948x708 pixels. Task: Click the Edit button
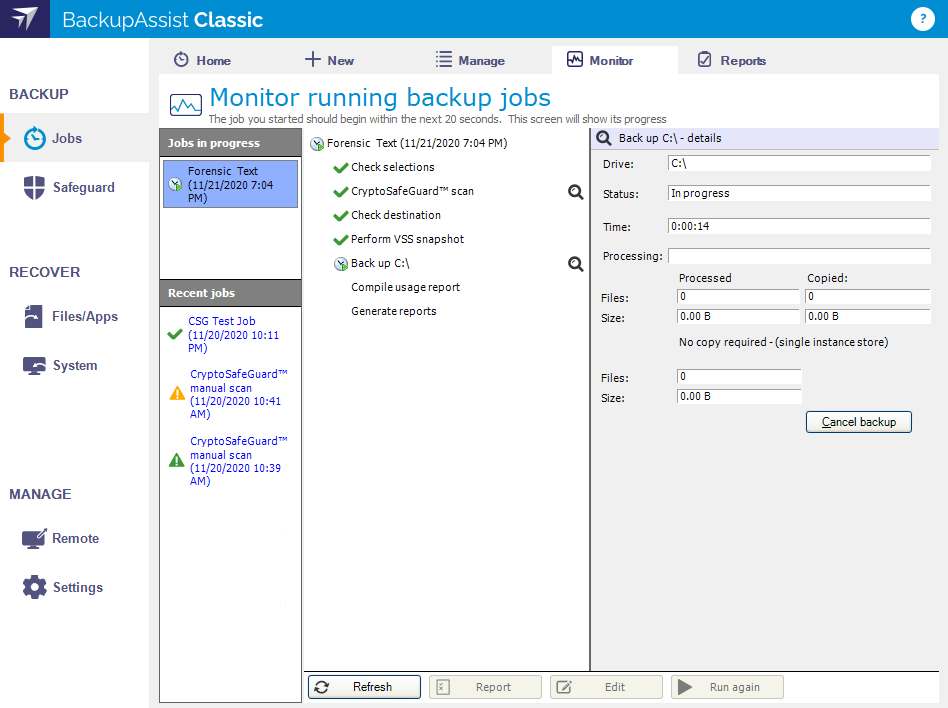pos(606,687)
